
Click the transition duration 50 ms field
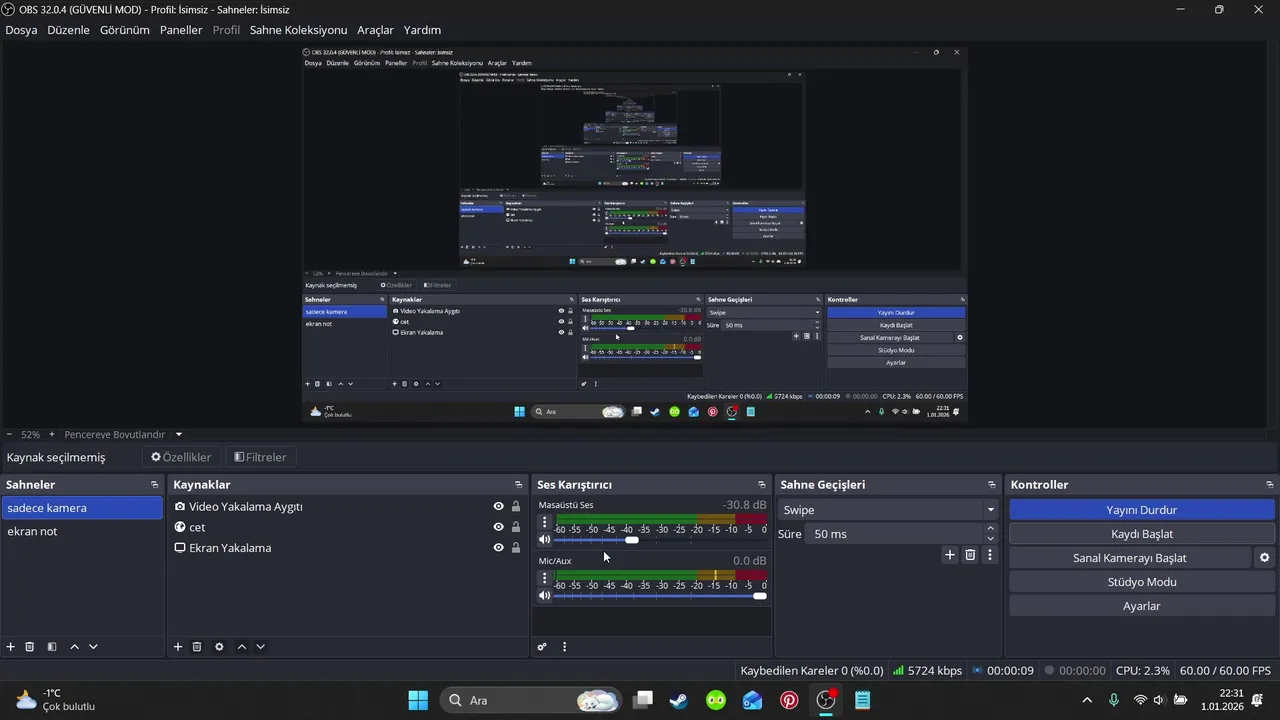(895, 534)
